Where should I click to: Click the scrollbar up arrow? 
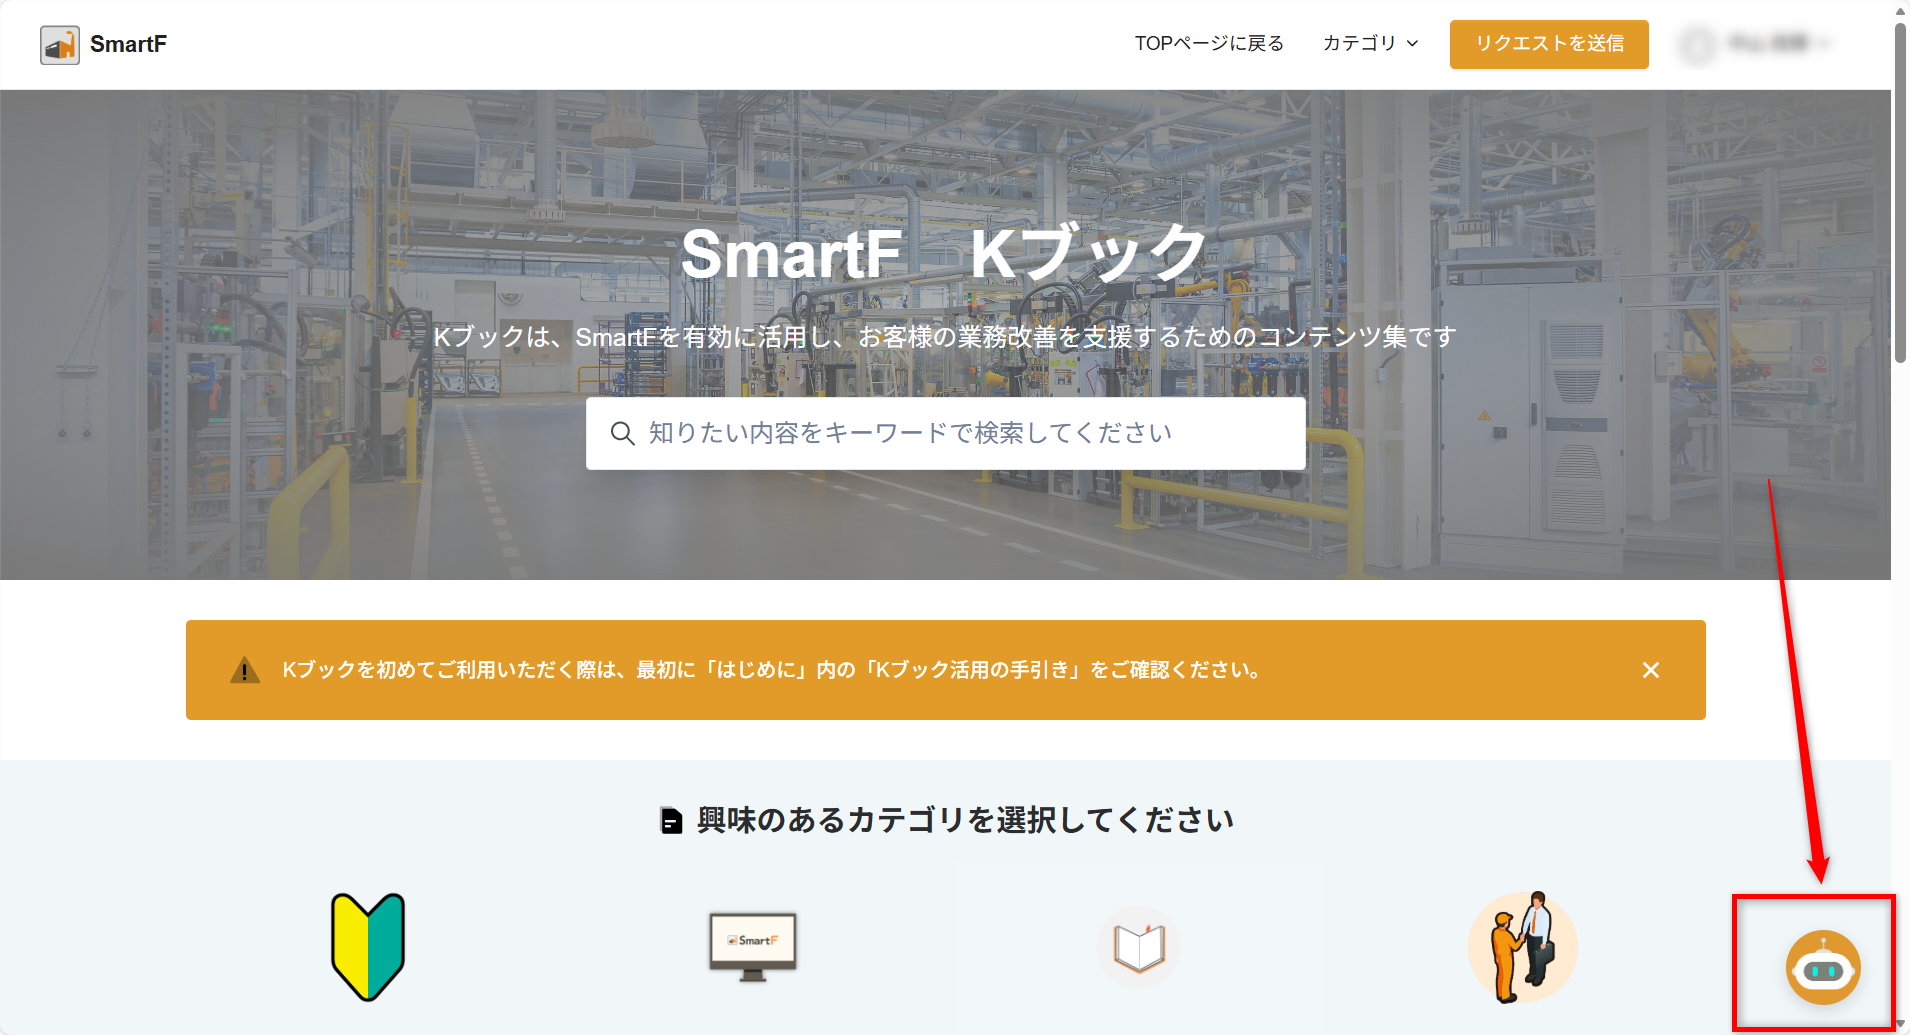pyautogui.click(x=1900, y=10)
